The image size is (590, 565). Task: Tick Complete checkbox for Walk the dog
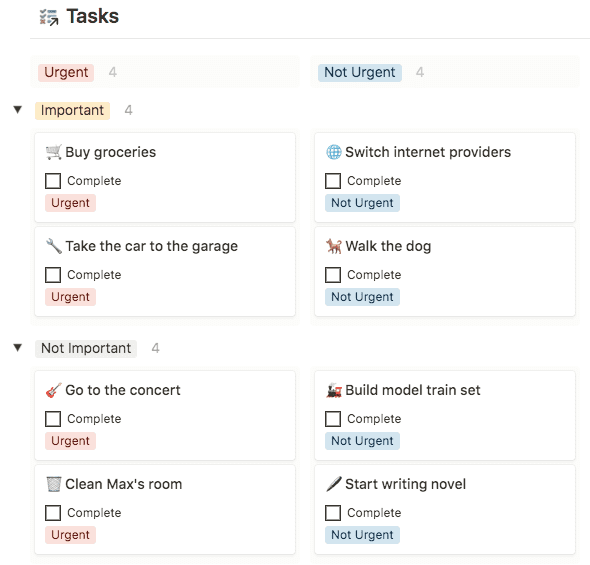[x=333, y=275]
